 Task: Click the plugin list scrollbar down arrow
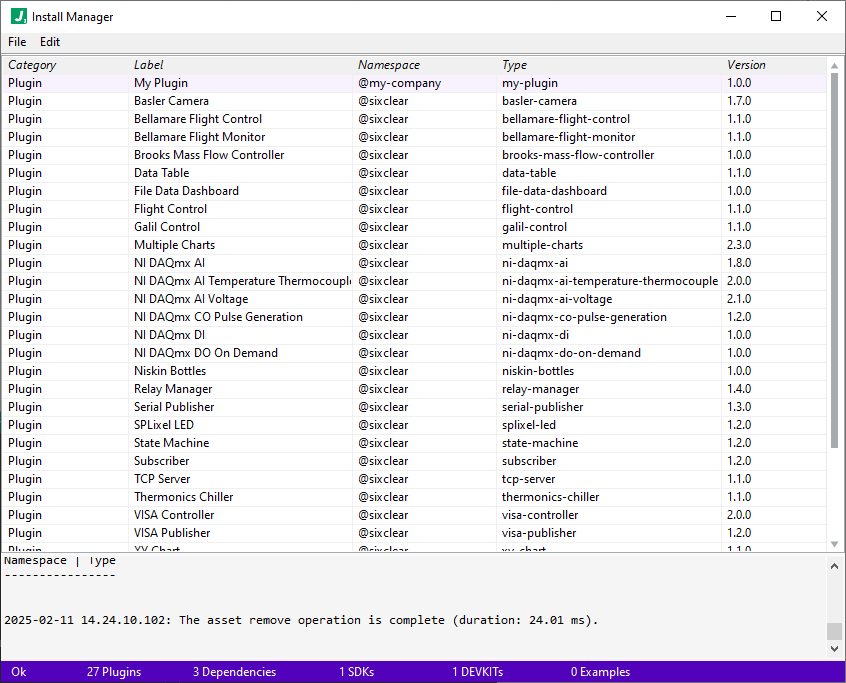coord(835,543)
